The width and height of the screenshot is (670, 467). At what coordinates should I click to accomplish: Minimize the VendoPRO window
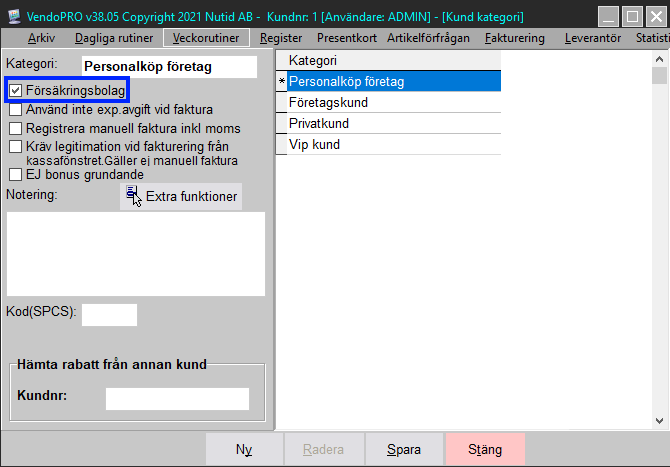tap(608, 16)
